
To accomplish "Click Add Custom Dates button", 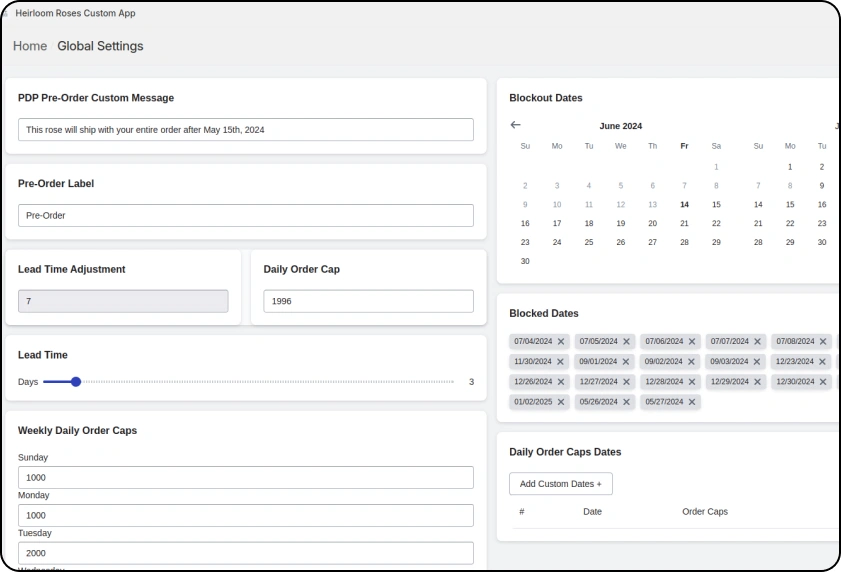I will (560, 484).
